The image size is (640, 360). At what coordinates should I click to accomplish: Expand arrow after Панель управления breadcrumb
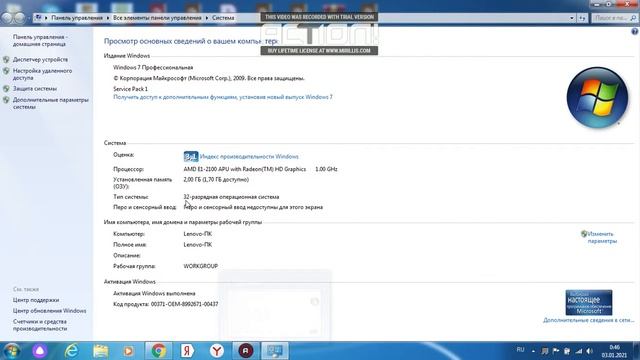[x=108, y=18]
